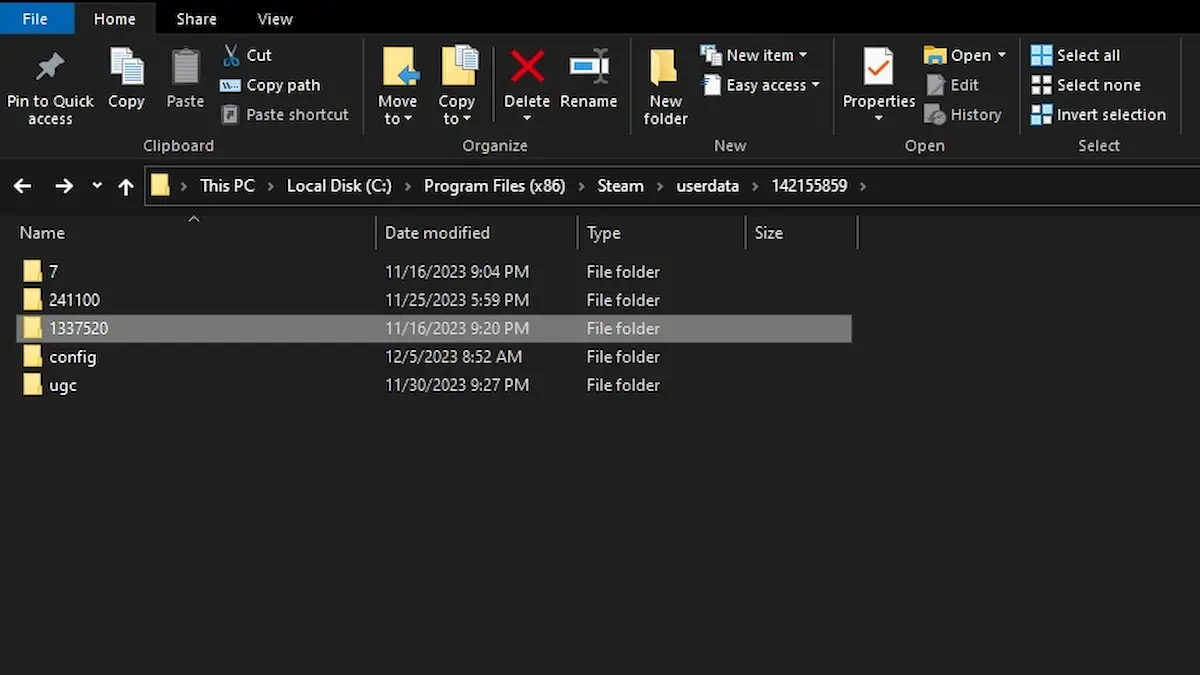Click the Pin to Quick access icon
The image size is (1200, 675).
pos(49,67)
